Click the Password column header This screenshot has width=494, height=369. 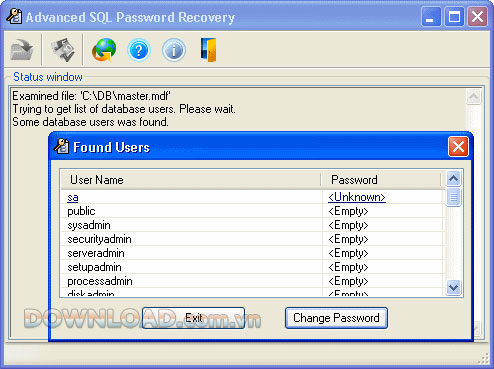(381, 180)
